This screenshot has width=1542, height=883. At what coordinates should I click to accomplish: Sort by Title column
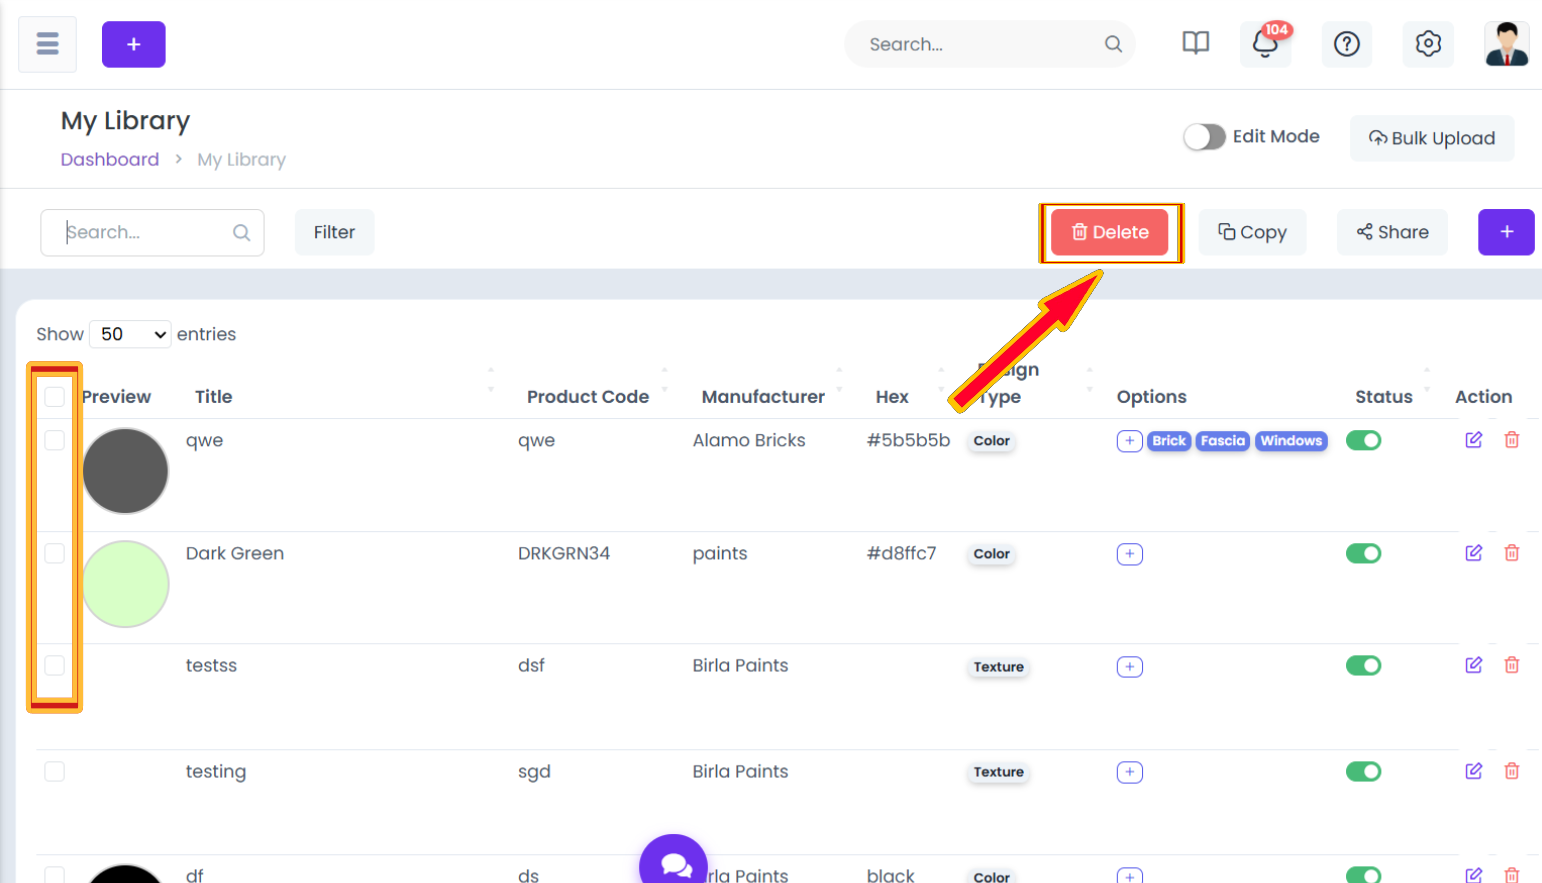tap(213, 397)
